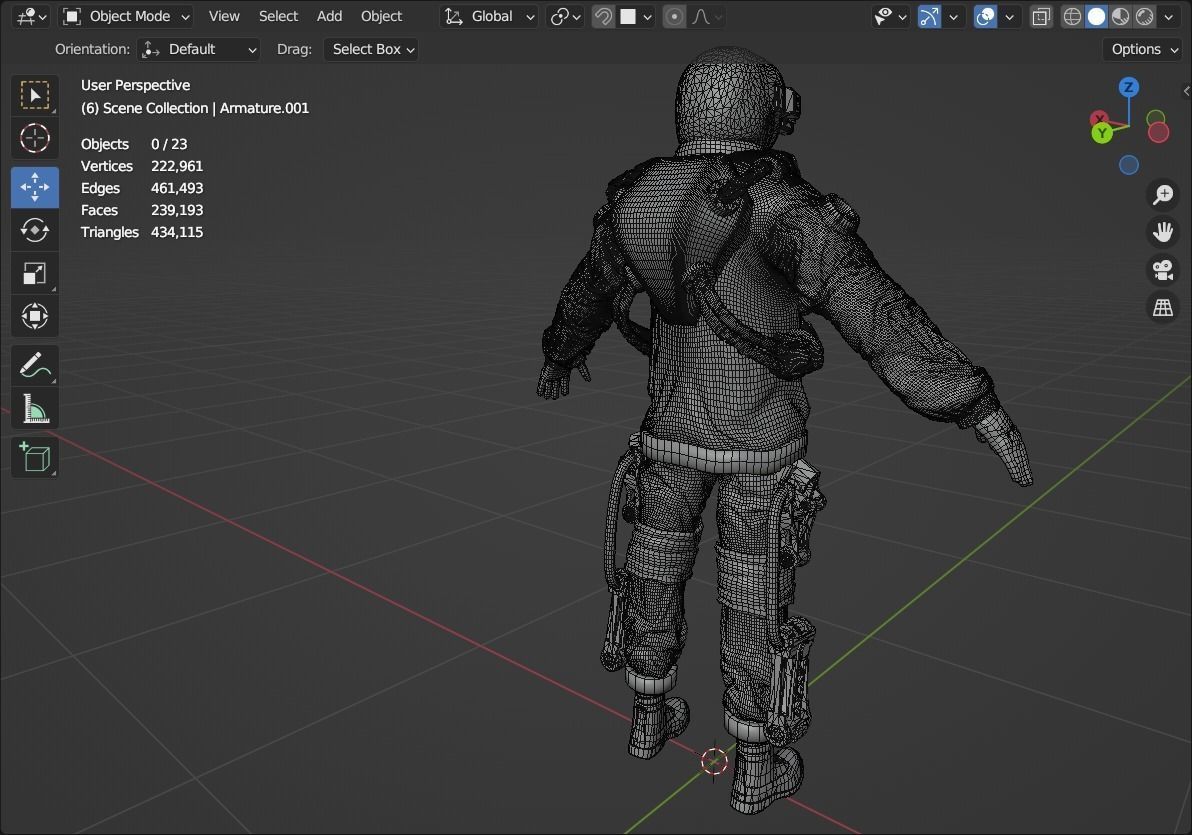The height and width of the screenshot is (835, 1192).
Task: Open transform pivot point menu
Action: (x=565, y=16)
